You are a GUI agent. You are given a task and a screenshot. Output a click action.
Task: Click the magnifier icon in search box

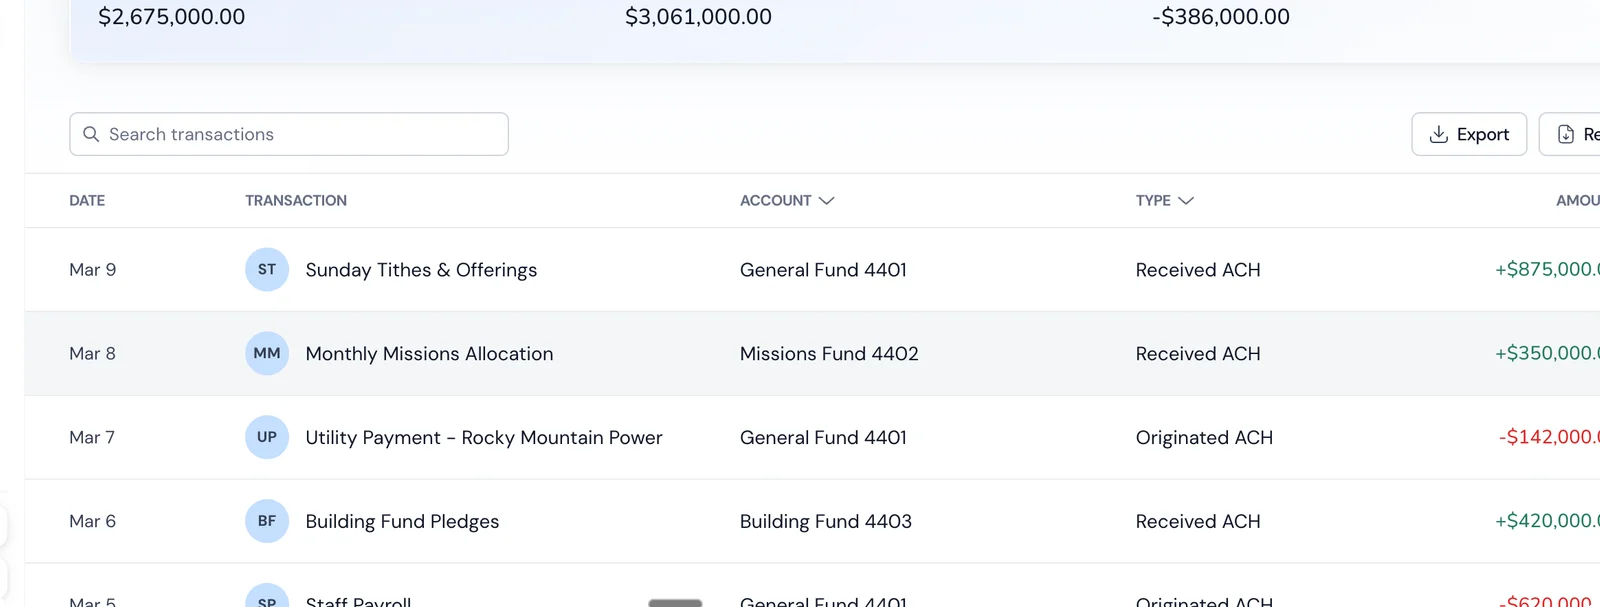click(x=91, y=134)
